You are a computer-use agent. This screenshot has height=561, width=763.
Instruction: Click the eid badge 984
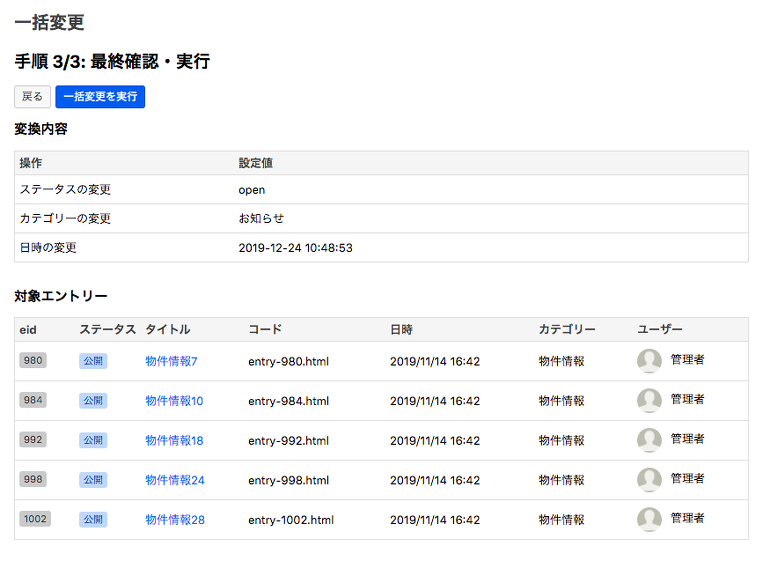[33, 401]
